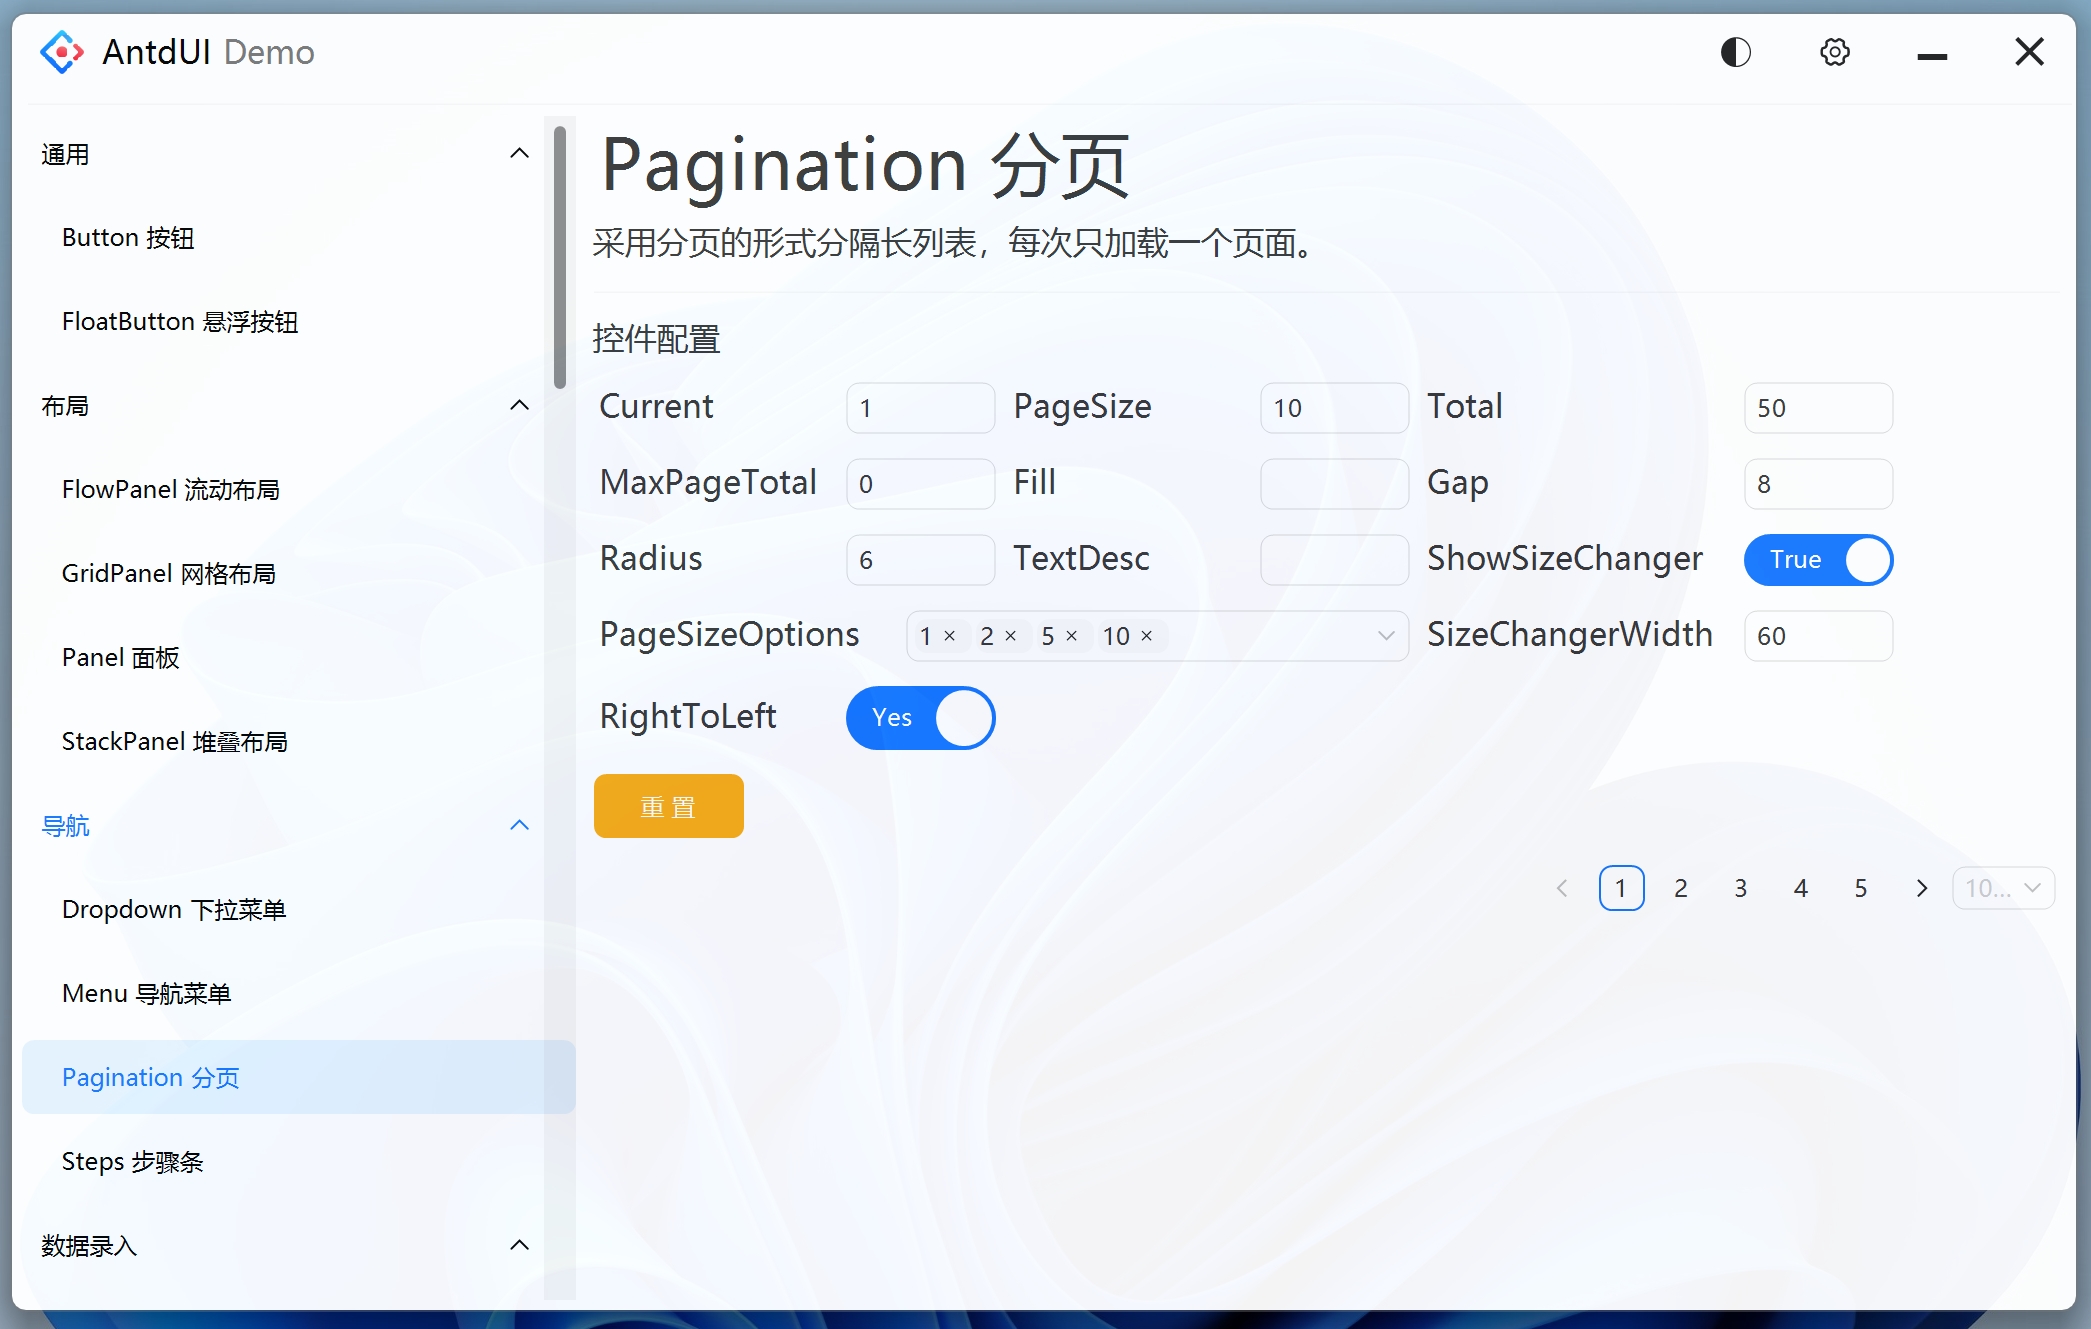Disable the ShowSizeChanger switch
Screen dimensions: 2091x1329
pos(1818,560)
